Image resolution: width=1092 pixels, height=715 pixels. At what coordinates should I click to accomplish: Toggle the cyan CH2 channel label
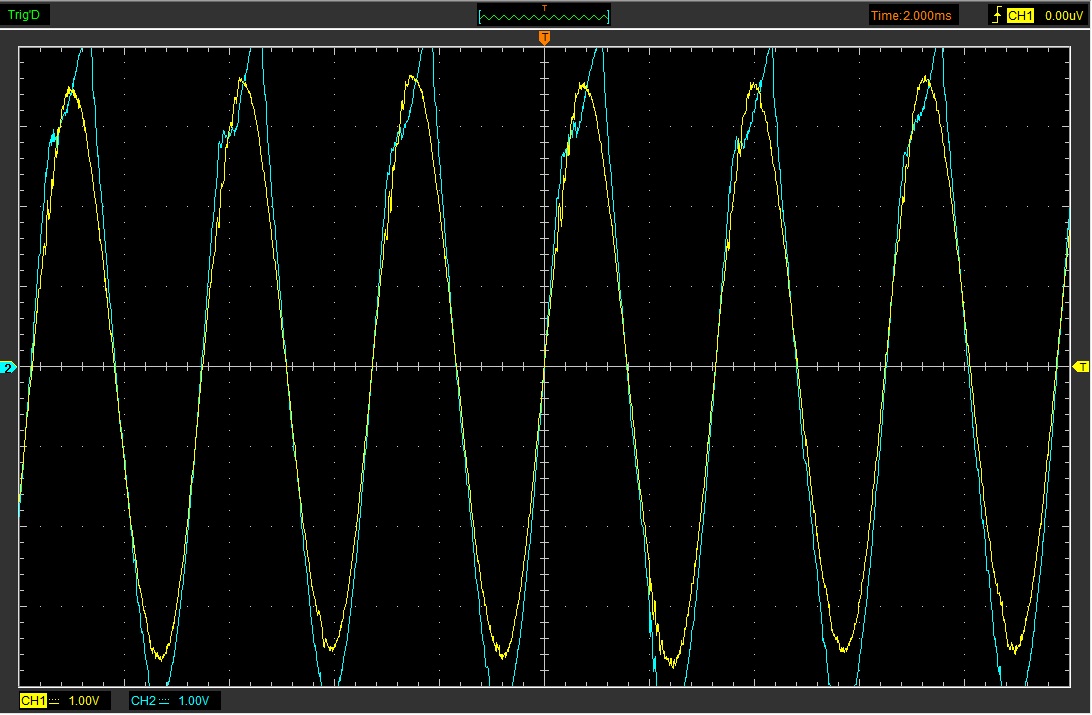tap(143, 701)
